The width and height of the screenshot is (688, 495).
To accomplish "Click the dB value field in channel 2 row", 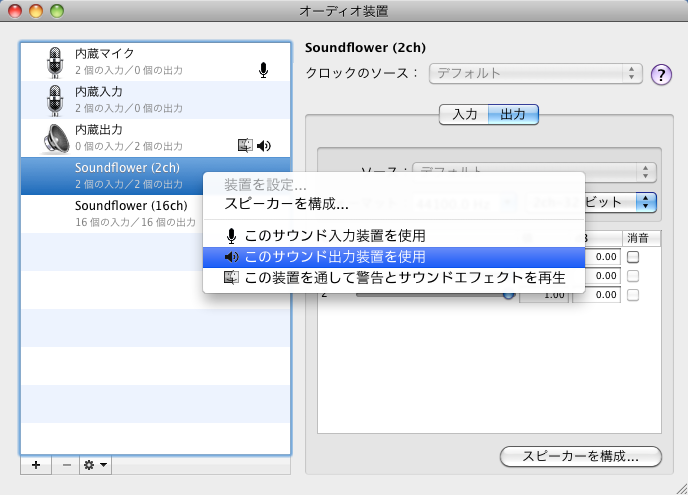I will [597, 295].
